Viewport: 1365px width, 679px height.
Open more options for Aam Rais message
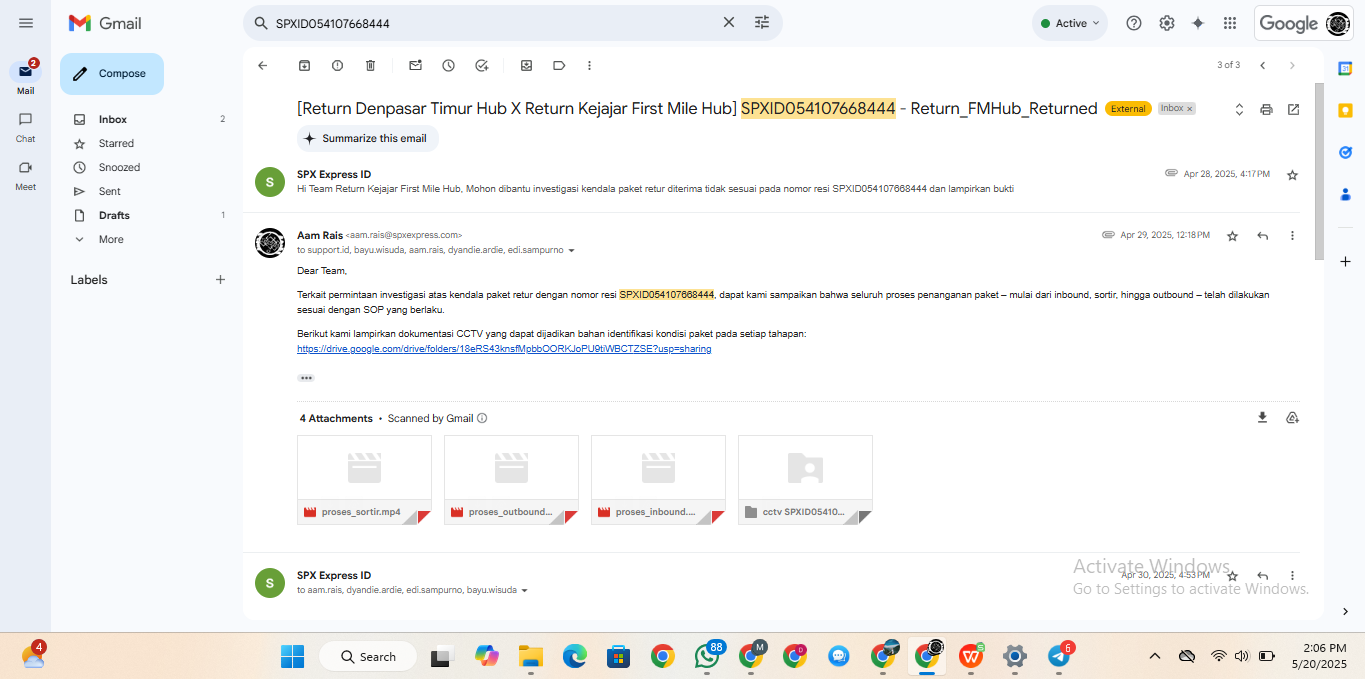(x=1292, y=236)
